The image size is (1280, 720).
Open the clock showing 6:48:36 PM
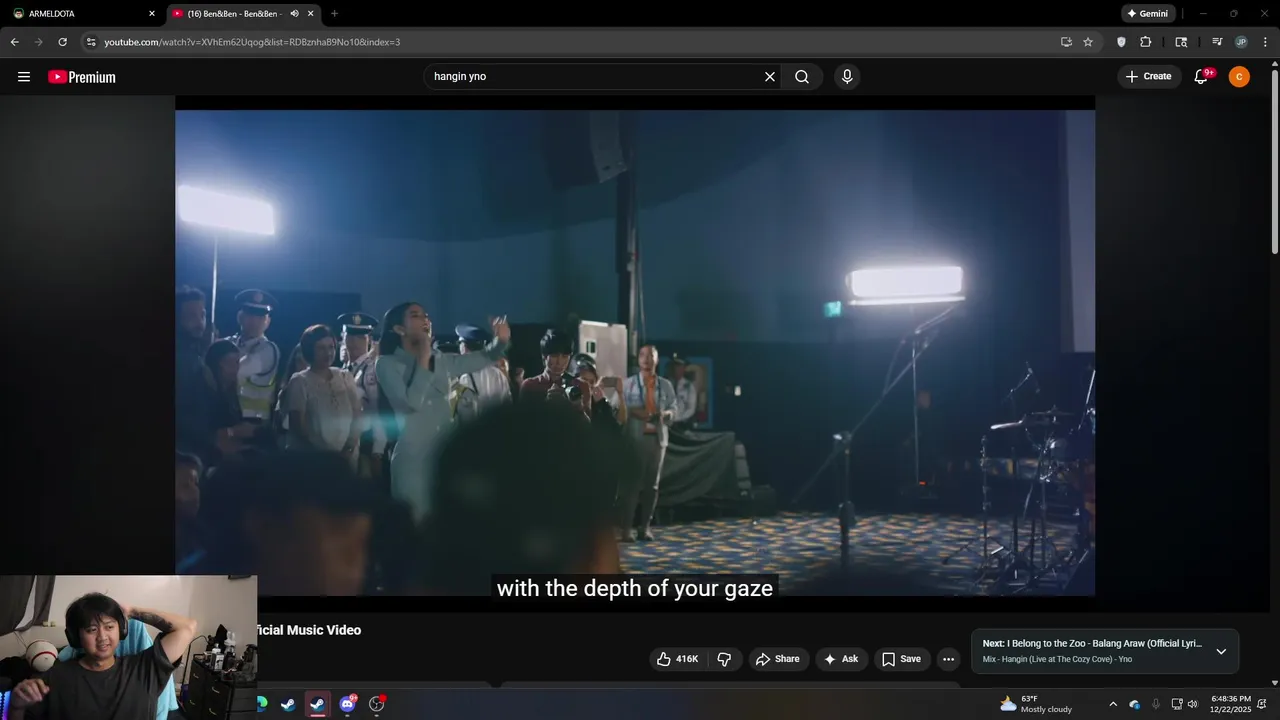pyautogui.click(x=1230, y=704)
